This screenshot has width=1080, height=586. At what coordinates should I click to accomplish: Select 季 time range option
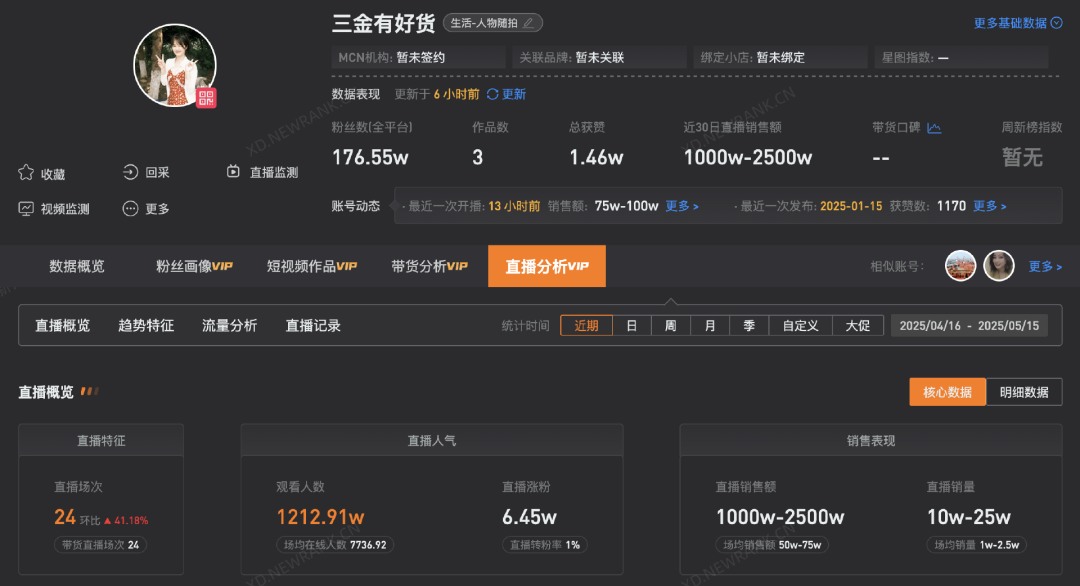(x=749, y=326)
